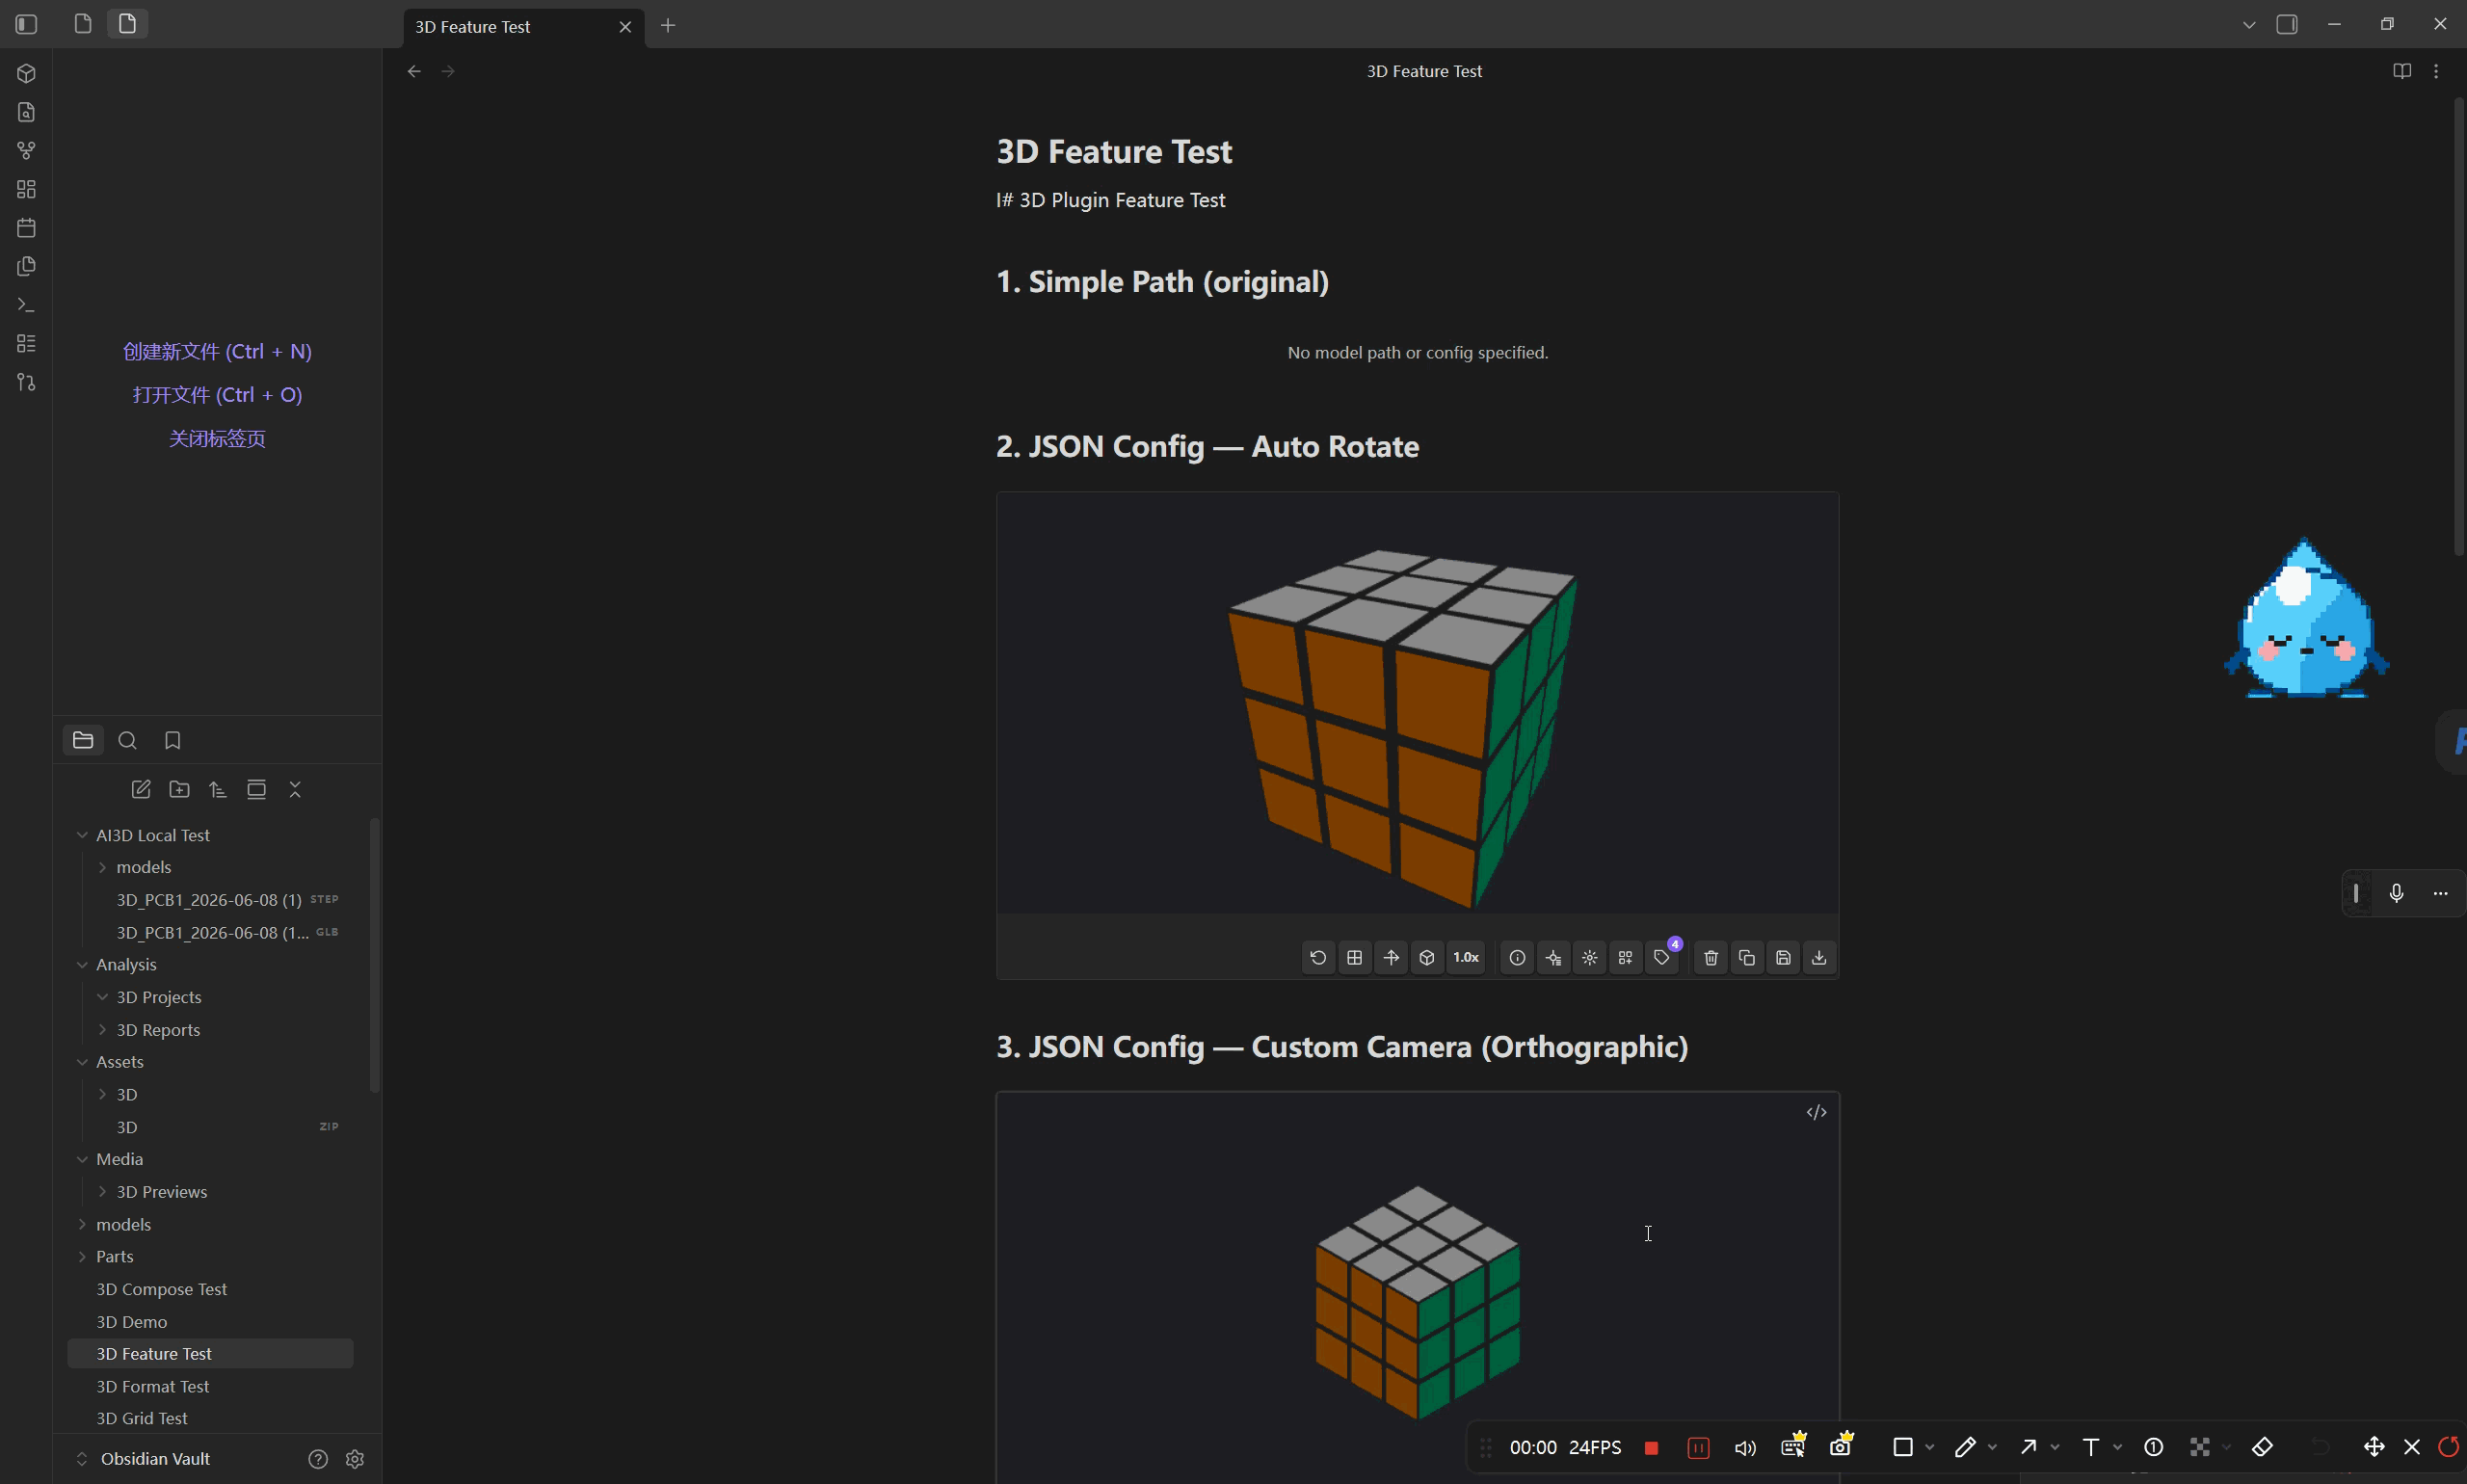Open the code block edit icon on section 3
2467x1484 pixels.
(x=1817, y=1113)
